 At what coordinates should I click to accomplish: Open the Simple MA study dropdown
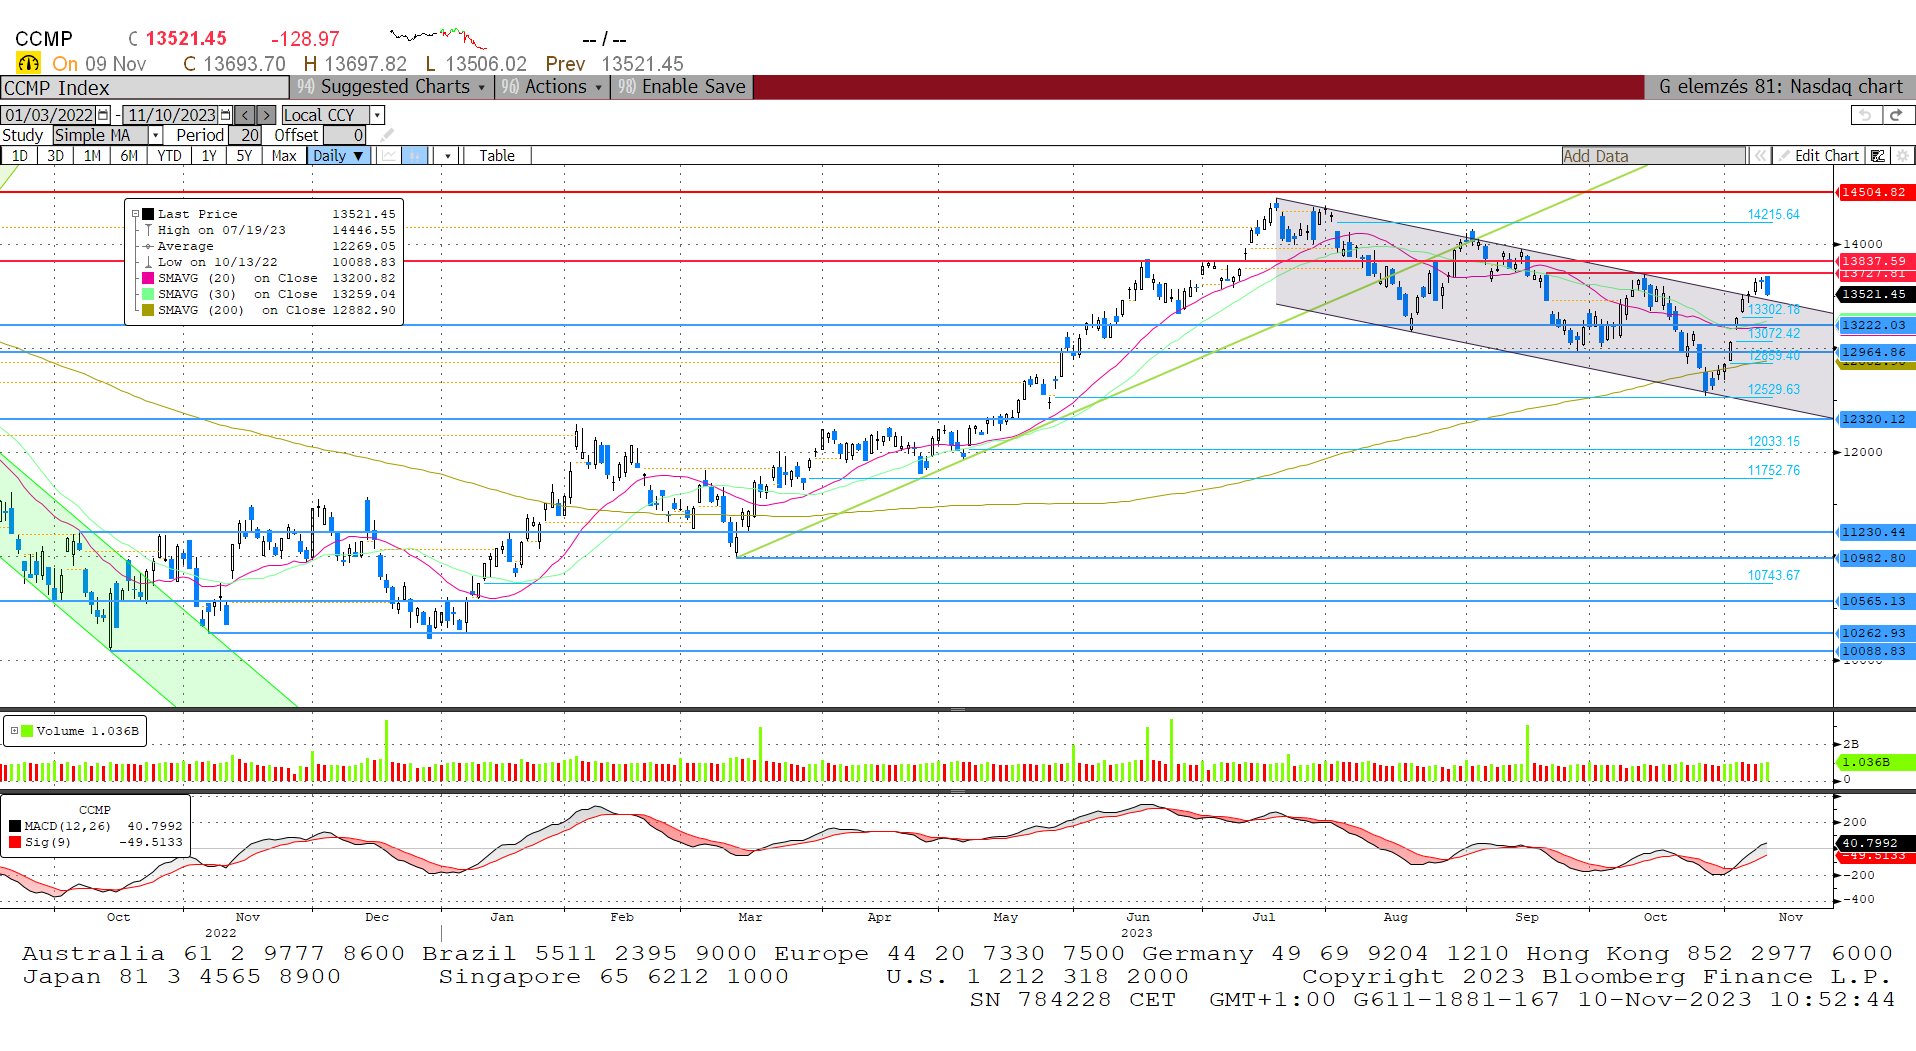[155, 135]
